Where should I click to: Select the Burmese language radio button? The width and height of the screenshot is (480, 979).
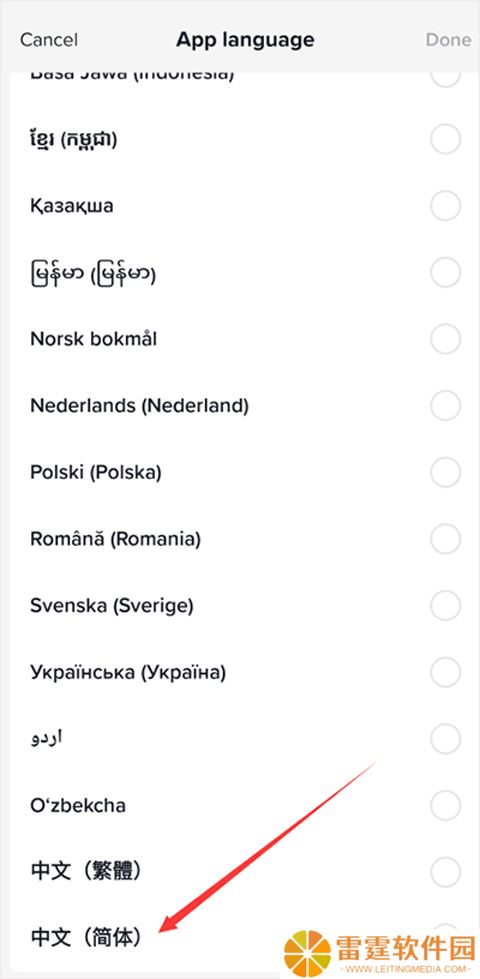point(446,272)
